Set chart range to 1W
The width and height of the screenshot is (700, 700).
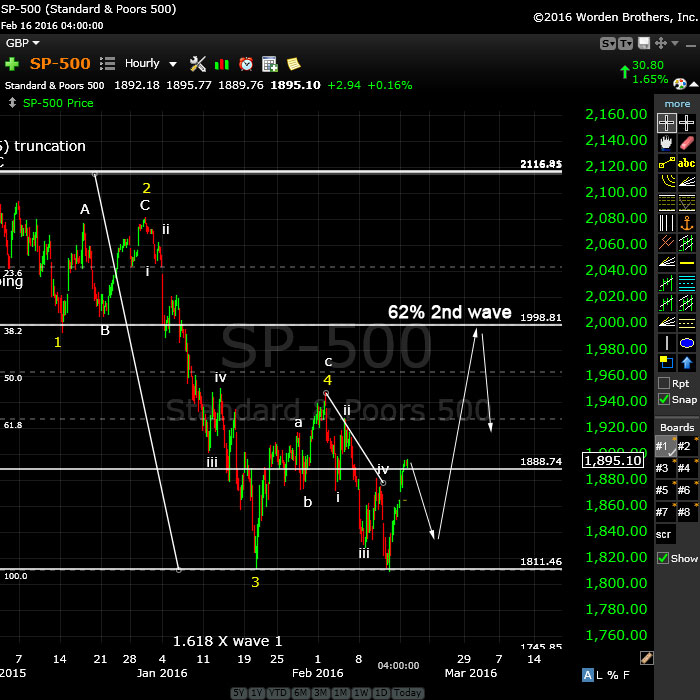(361, 693)
